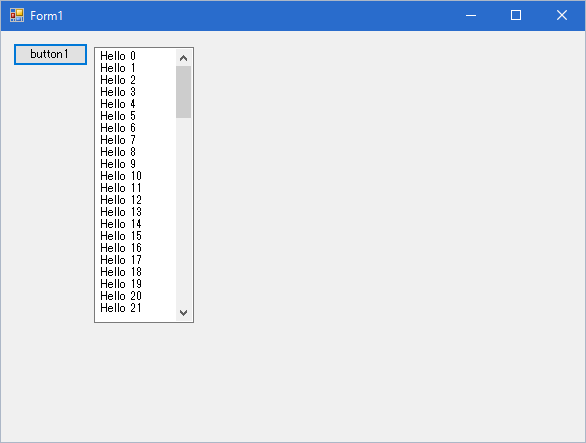Minimize the Form1 window

(x=471, y=15)
